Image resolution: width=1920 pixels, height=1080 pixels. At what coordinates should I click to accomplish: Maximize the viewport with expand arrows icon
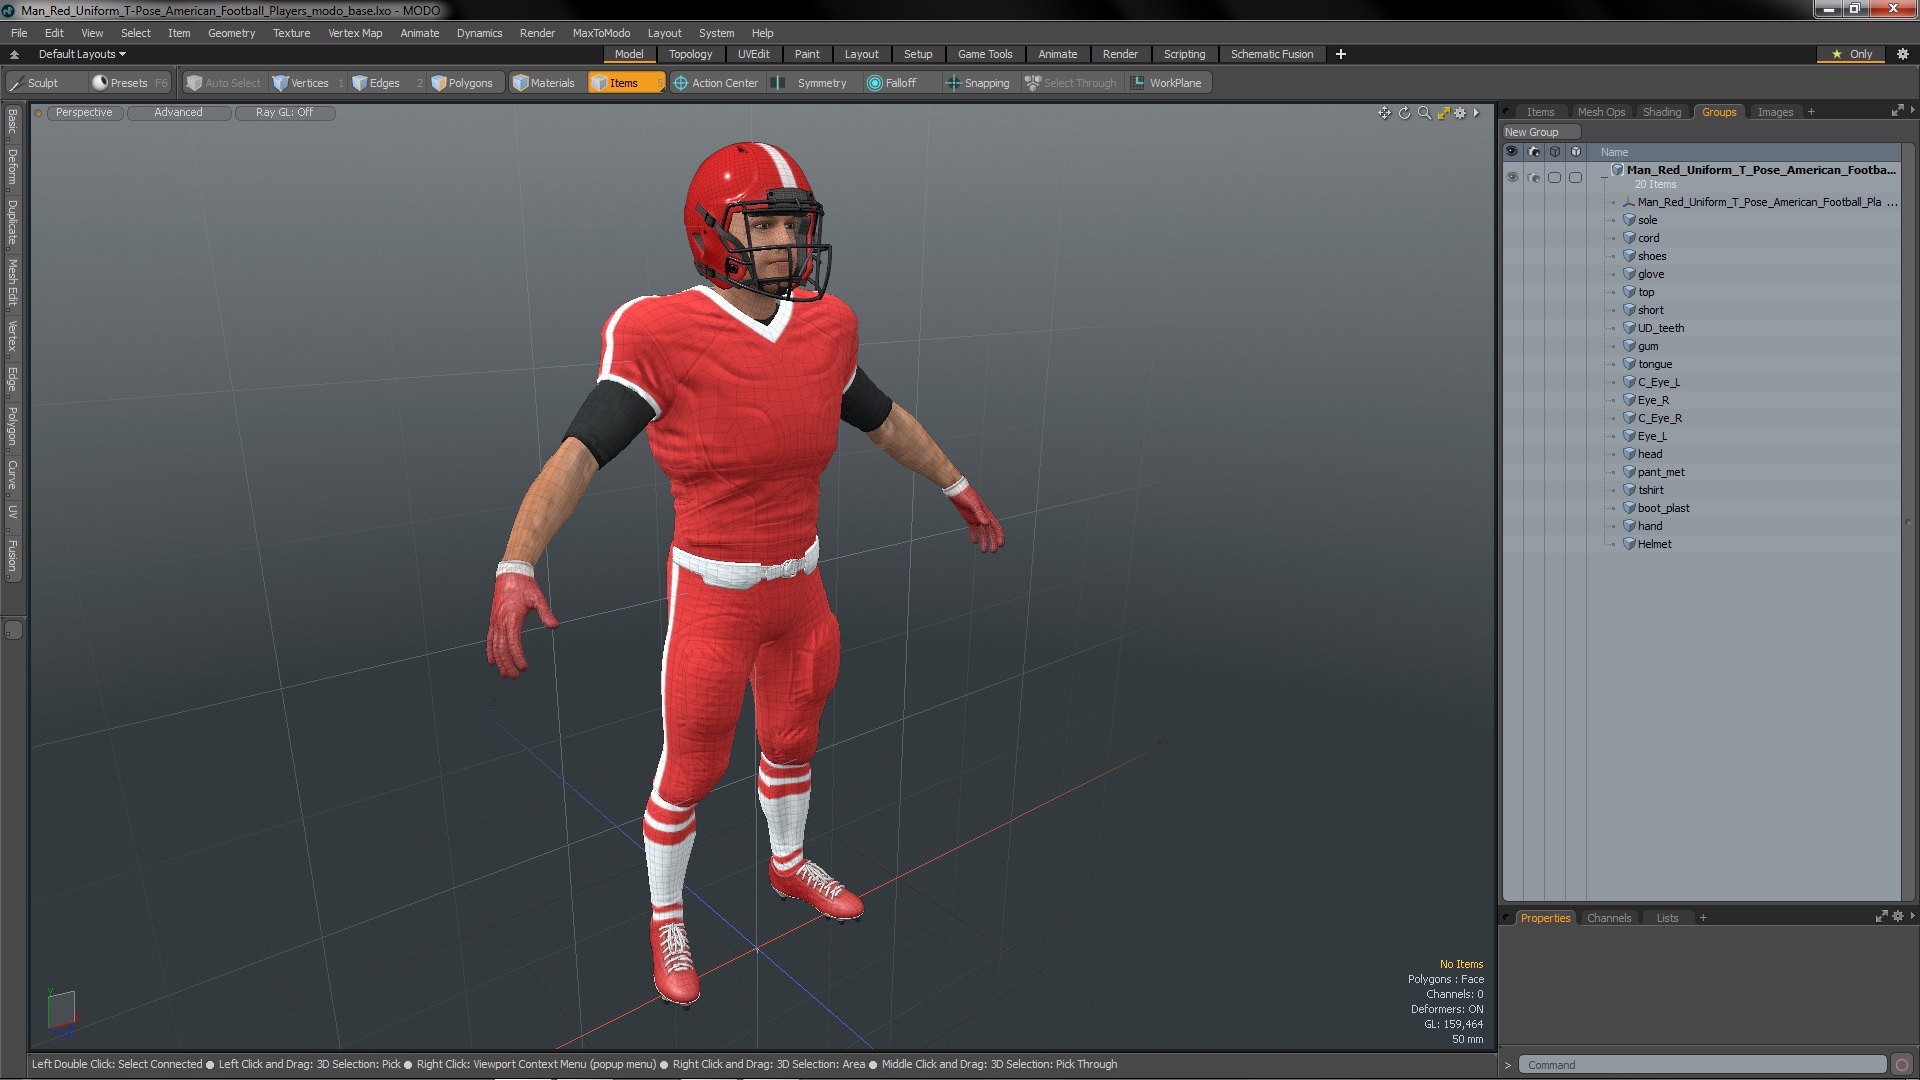[x=1443, y=113]
